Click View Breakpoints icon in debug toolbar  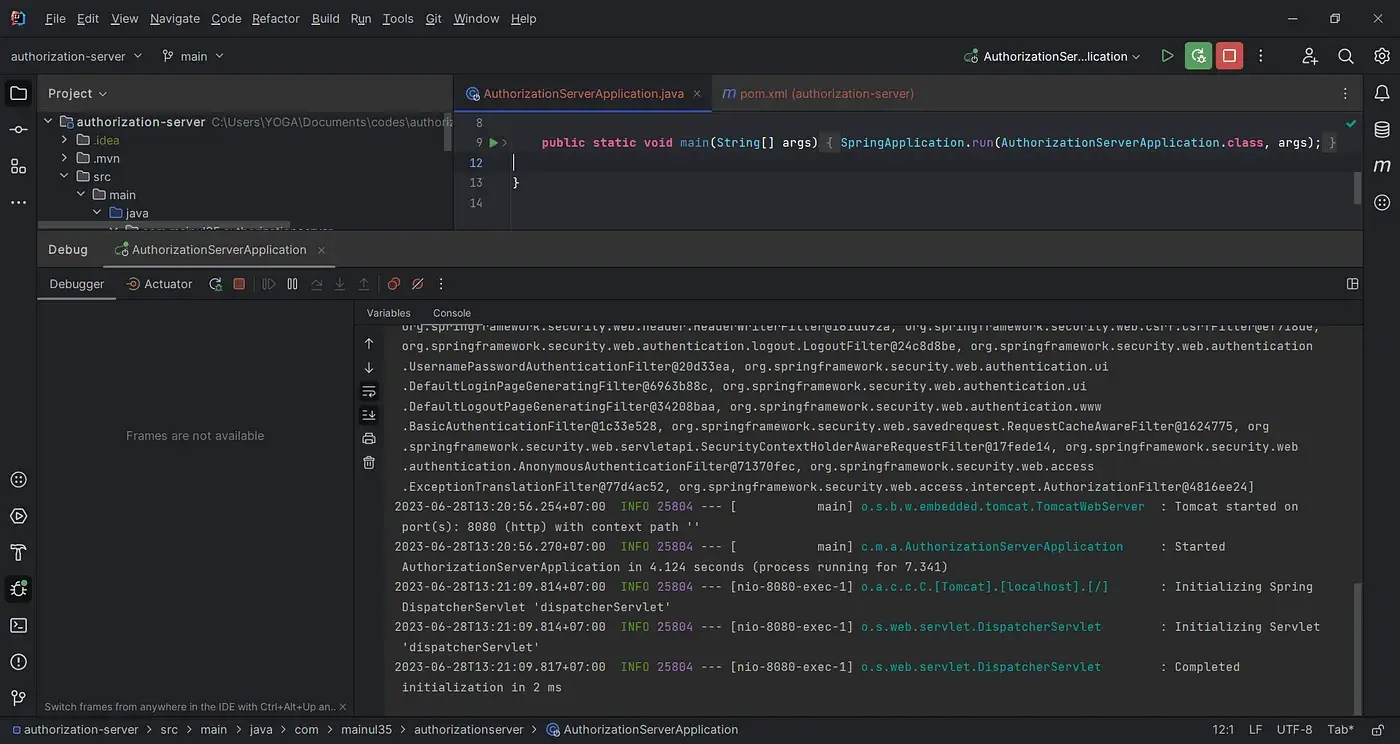pos(394,284)
